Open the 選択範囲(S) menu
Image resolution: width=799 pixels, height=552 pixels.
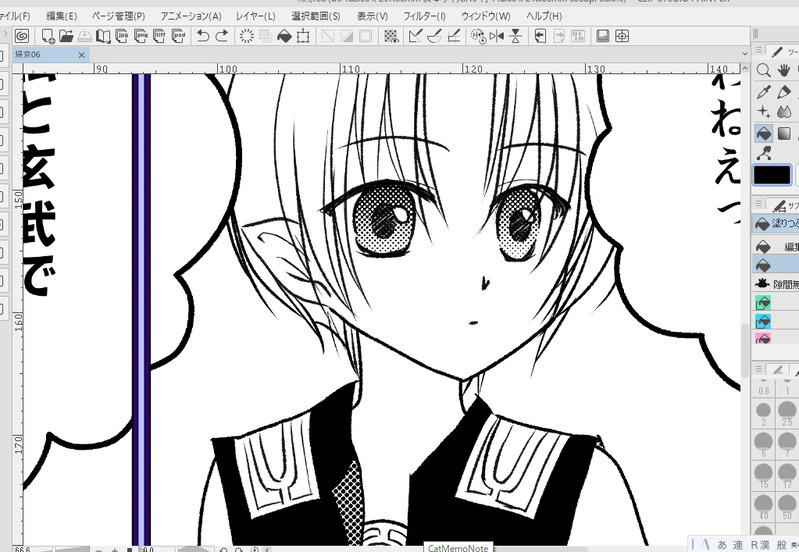316,16
